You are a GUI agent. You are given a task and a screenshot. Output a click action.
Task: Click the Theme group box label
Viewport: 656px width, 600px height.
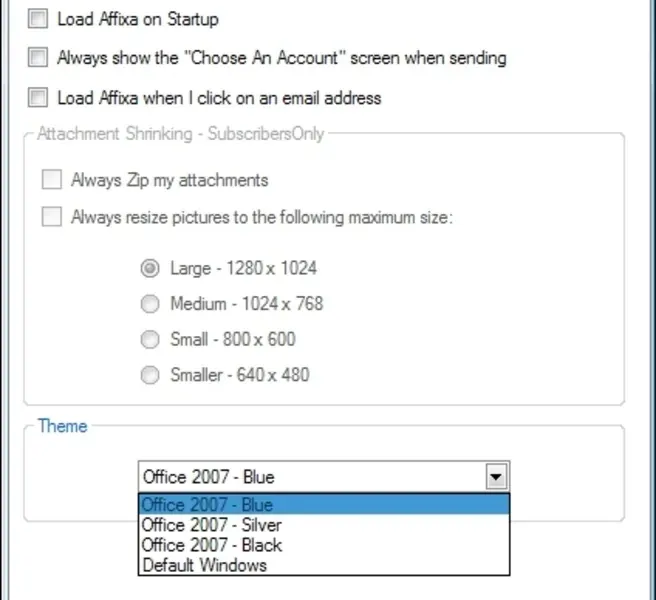pos(62,426)
